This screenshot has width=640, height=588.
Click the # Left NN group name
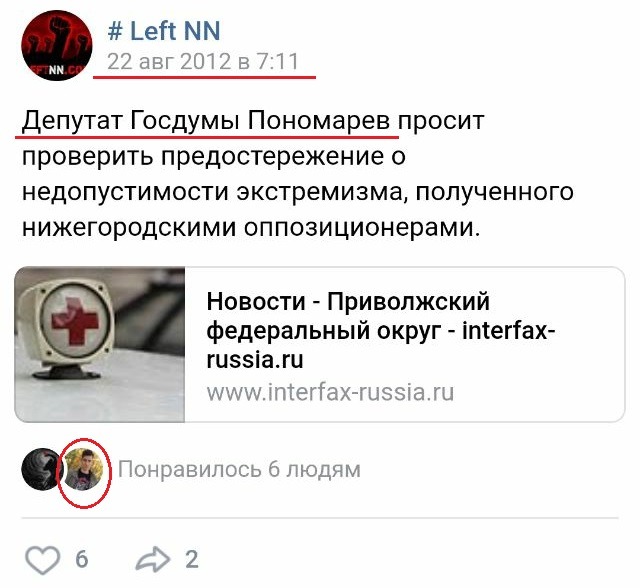coord(164,31)
